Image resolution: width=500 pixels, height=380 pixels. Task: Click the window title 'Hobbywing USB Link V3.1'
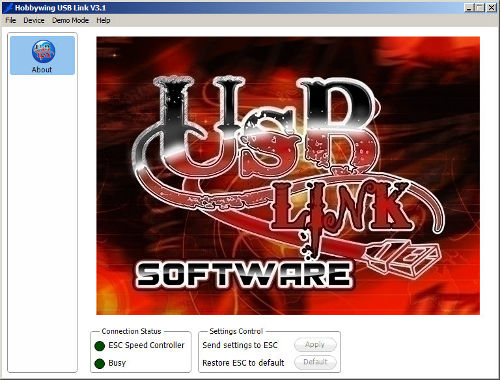click(x=60, y=8)
